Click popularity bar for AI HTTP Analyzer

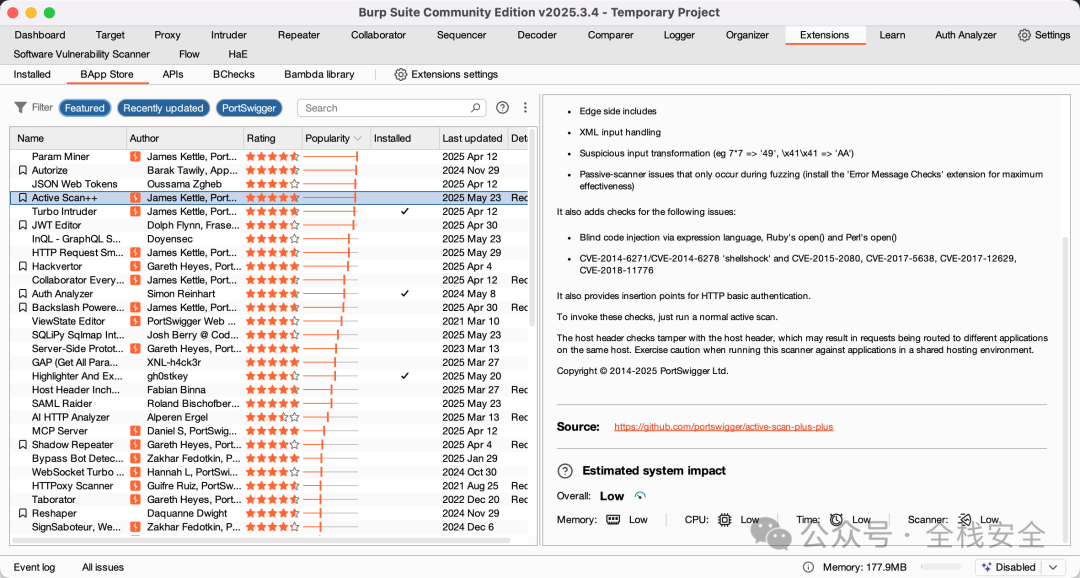click(331, 417)
